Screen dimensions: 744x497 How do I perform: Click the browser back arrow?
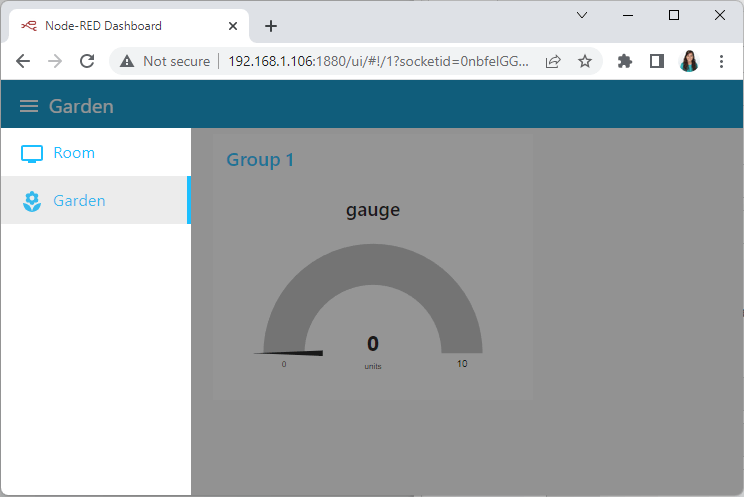(x=23, y=61)
